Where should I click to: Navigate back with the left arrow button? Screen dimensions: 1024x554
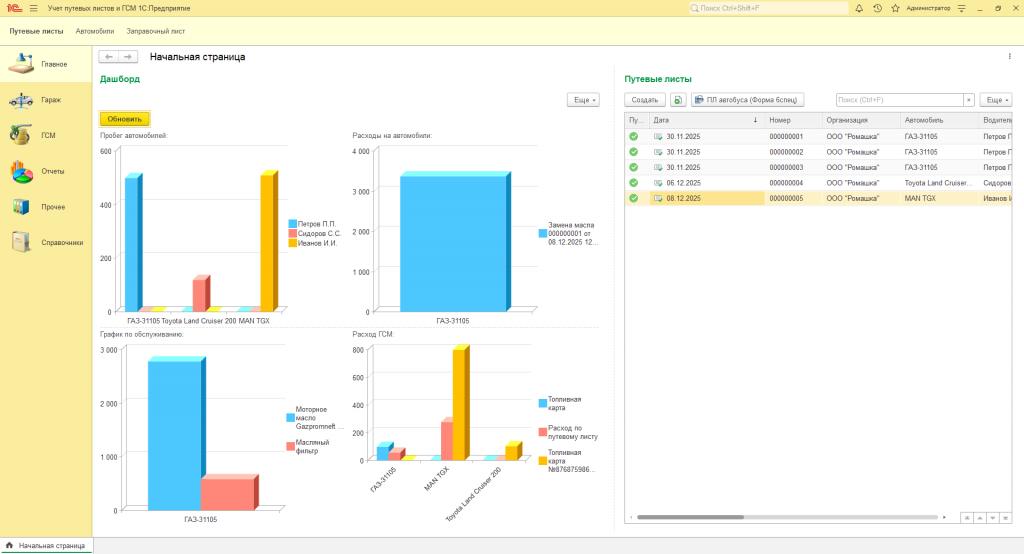108,57
